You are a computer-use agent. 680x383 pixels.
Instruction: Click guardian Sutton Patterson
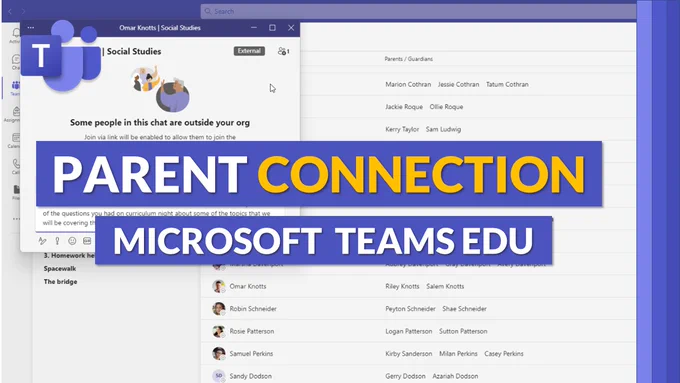pos(463,331)
